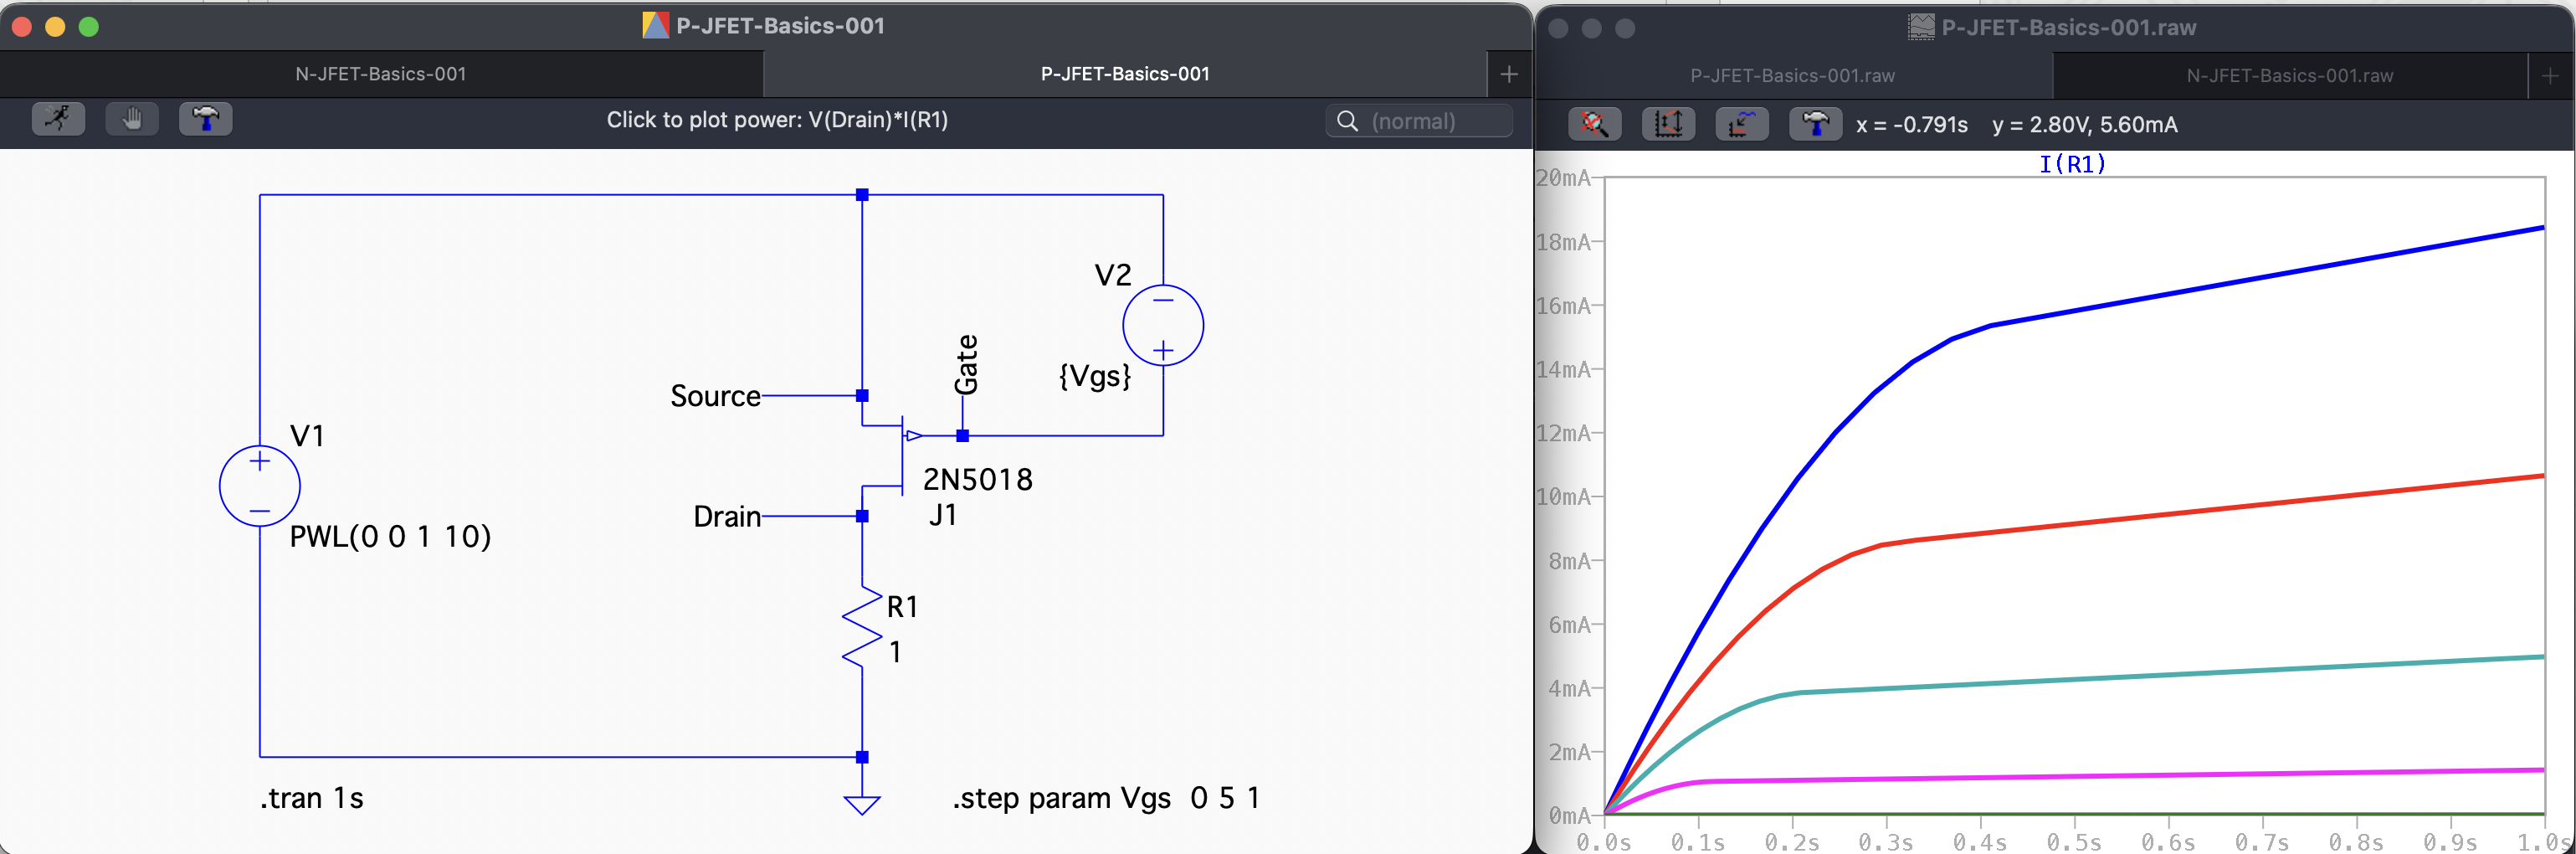This screenshot has height=854, width=2576.
Task: Click the V2 voltage source symbol
Action: [1163, 325]
